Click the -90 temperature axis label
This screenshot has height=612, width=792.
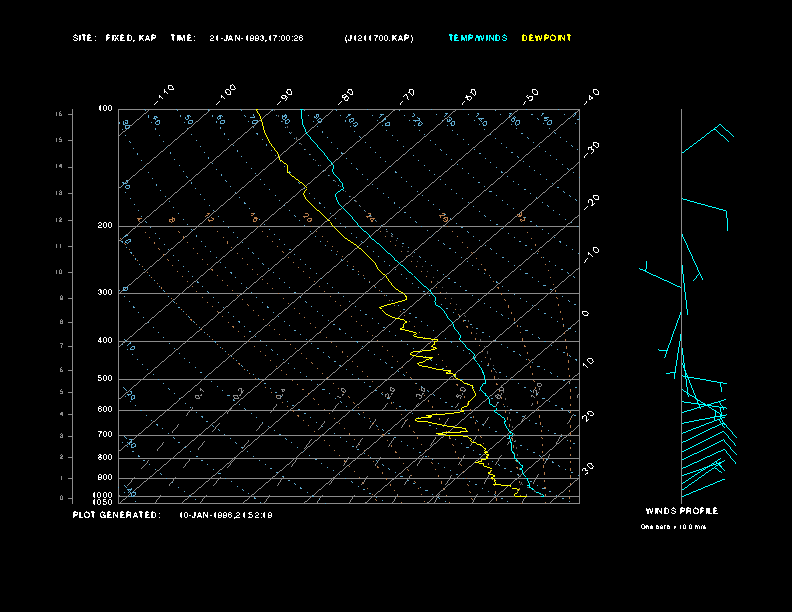pyautogui.click(x=285, y=96)
